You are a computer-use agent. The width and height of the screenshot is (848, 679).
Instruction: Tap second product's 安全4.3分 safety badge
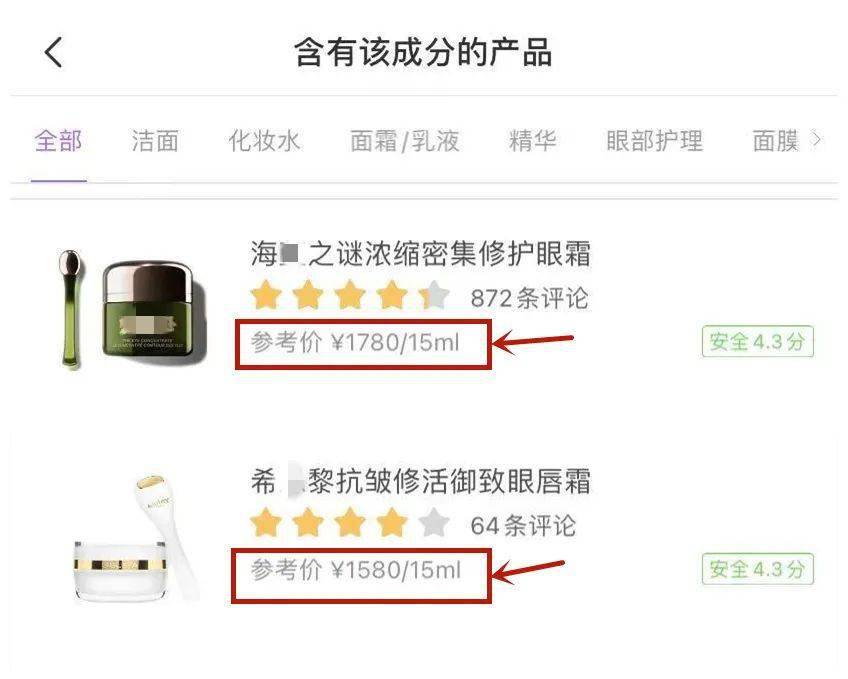pyautogui.click(x=757, y=569)
